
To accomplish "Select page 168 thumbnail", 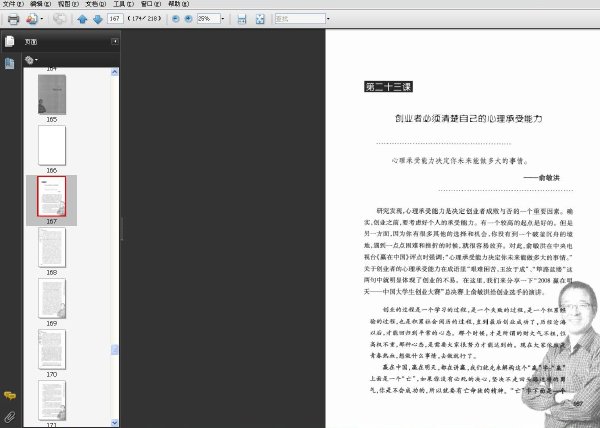I will click(x=52, y=247).
